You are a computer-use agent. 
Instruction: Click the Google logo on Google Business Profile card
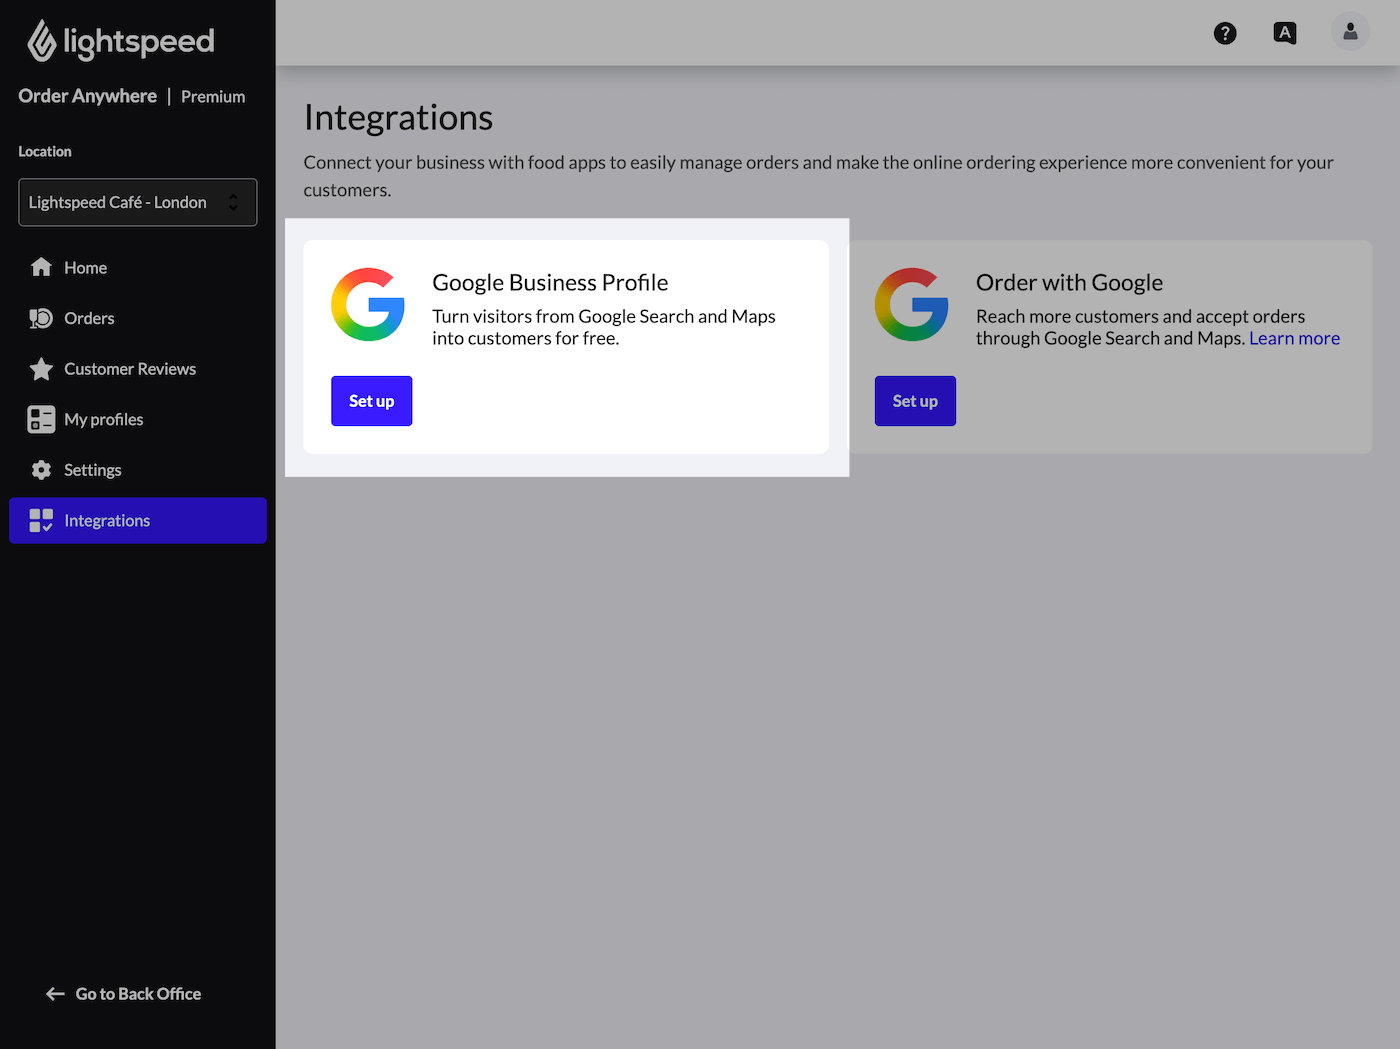click(x=368, y=305)
